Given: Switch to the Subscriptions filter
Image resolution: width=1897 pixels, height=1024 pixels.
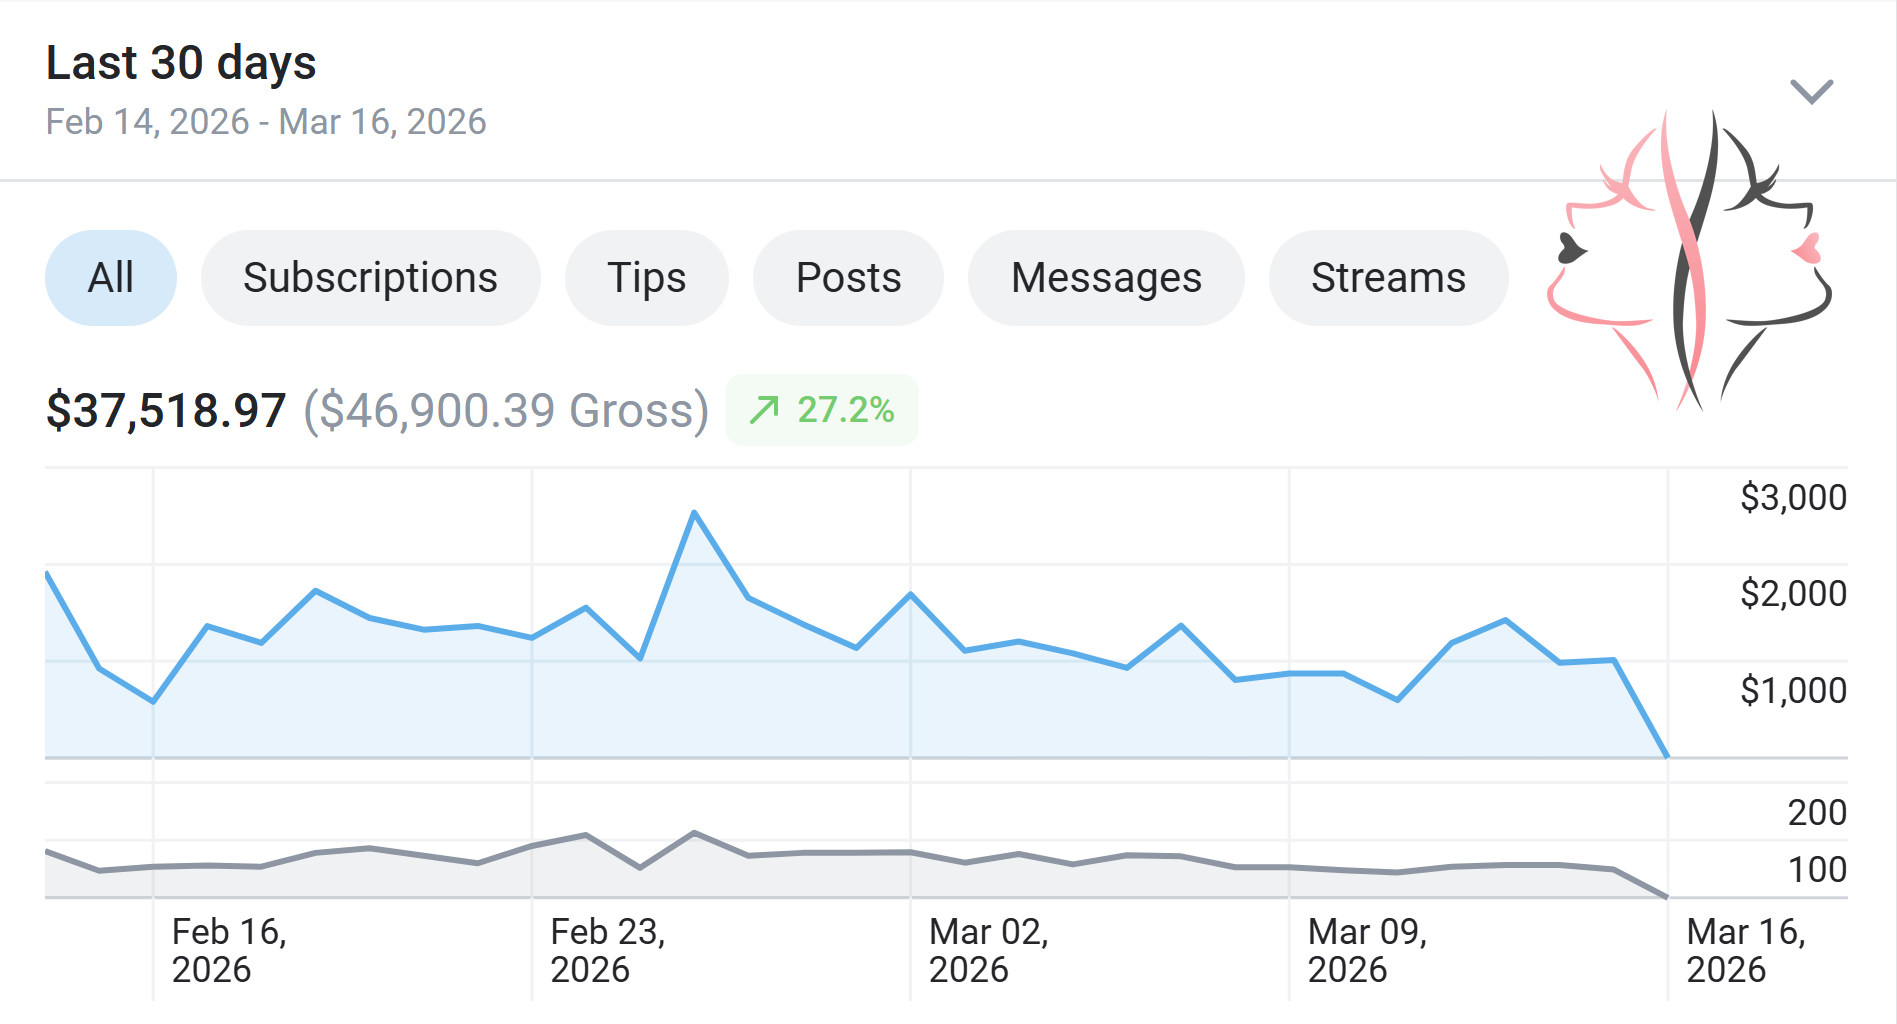Looking at the screenshot, I should point(370,278).
